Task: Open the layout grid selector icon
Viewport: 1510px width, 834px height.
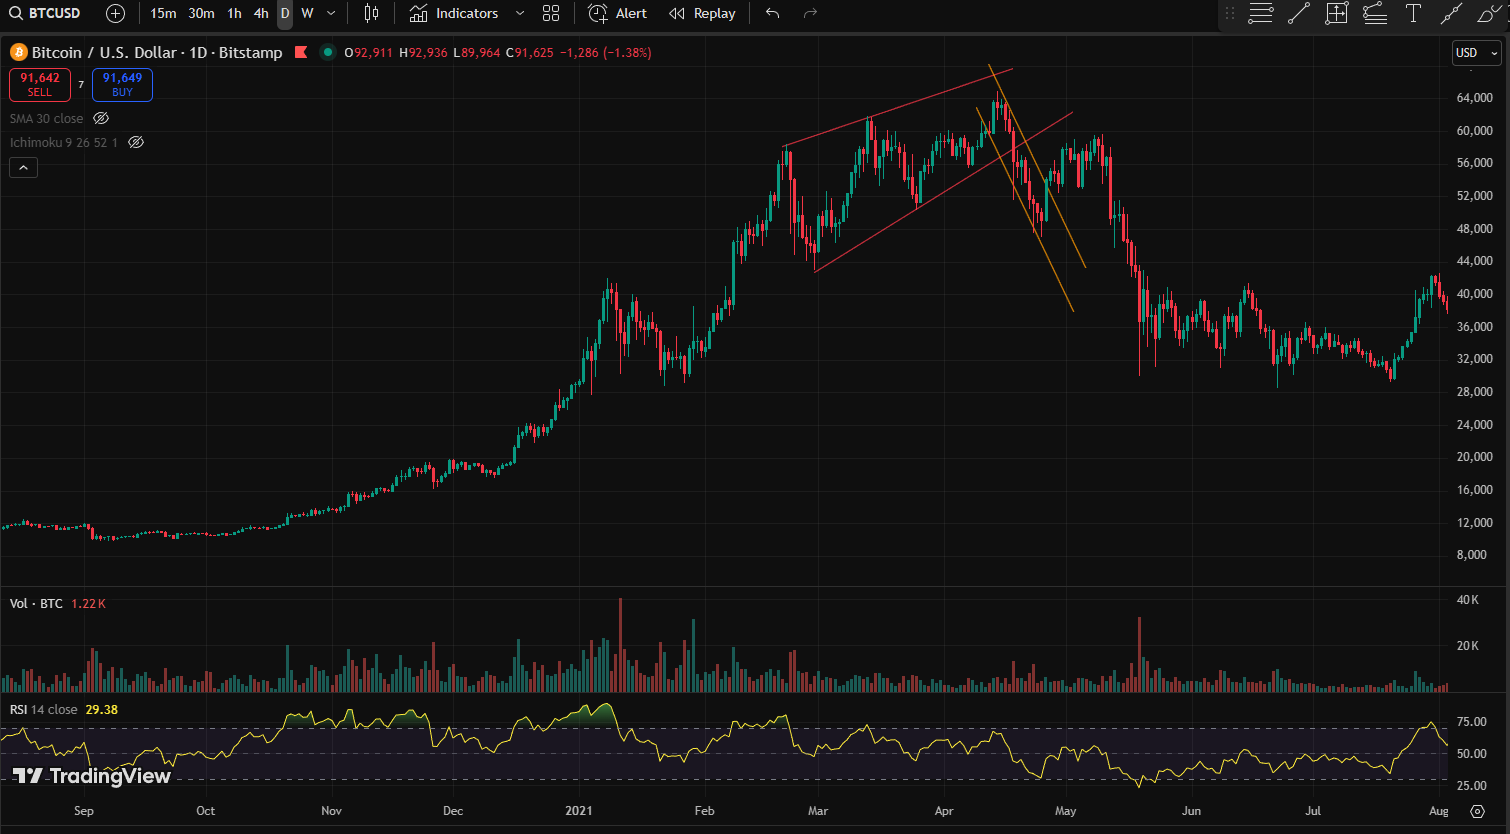Action: (551, 13)
